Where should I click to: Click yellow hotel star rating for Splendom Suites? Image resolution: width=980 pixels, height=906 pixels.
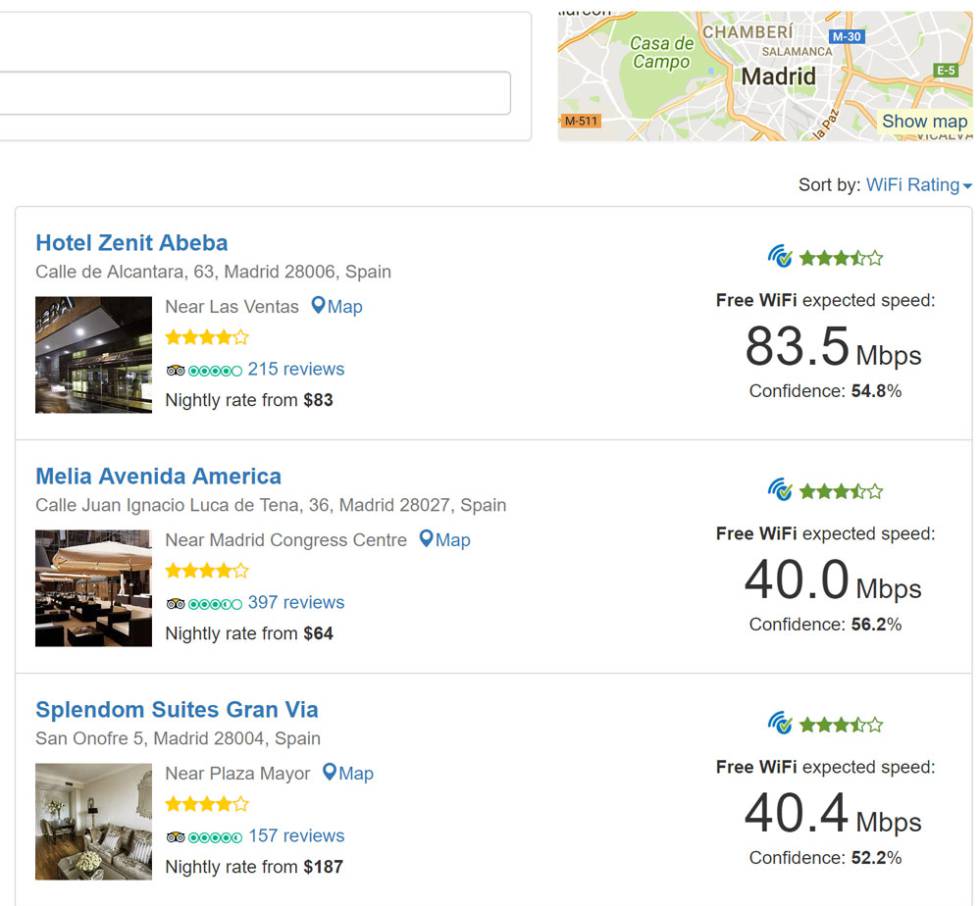[x=207, y=804]
